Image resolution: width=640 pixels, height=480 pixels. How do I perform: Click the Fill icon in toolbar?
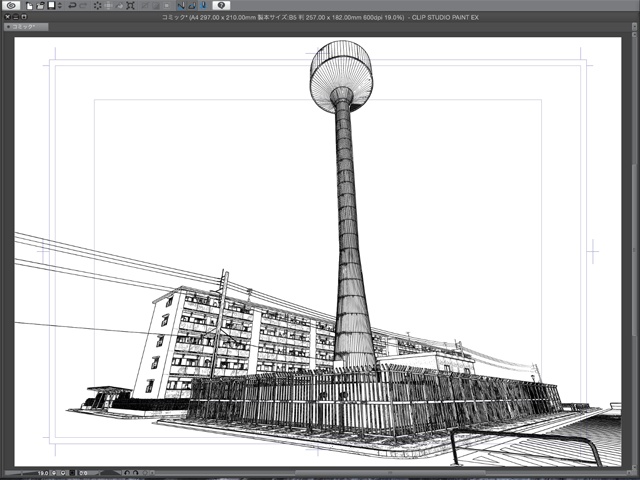[x=120, y=6]
